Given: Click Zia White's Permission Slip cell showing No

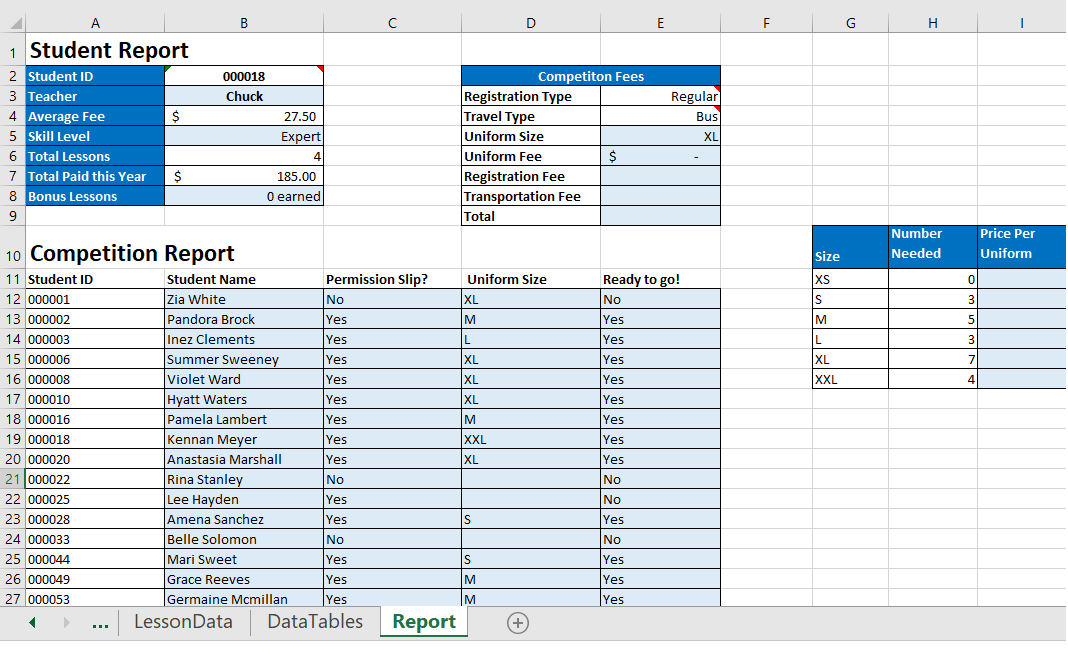Looking at the screenshot, I should tap(390, 299).
